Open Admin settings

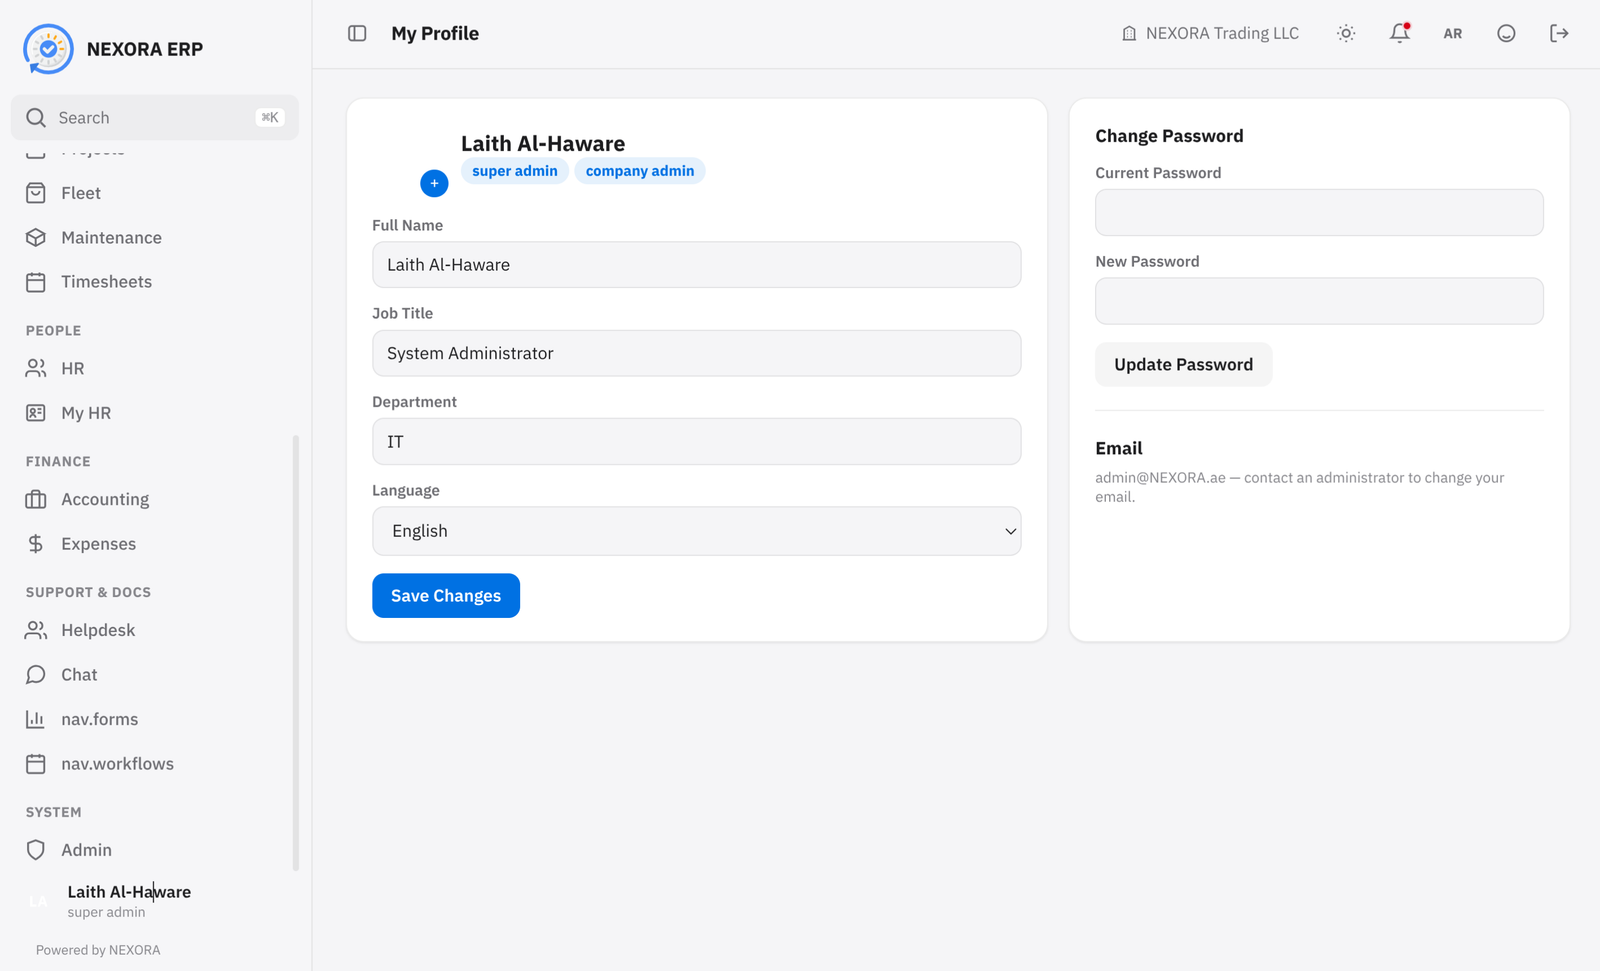click(x=155, y=849)
